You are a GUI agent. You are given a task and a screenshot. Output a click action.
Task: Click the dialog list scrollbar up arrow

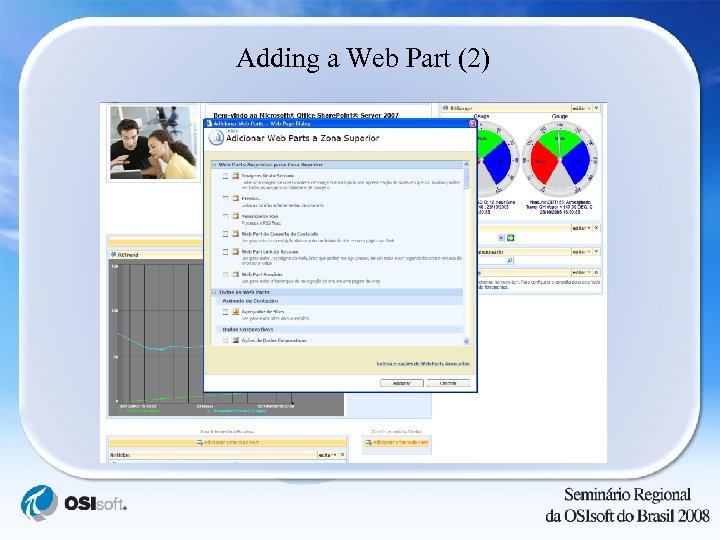[x=467, y=164]
